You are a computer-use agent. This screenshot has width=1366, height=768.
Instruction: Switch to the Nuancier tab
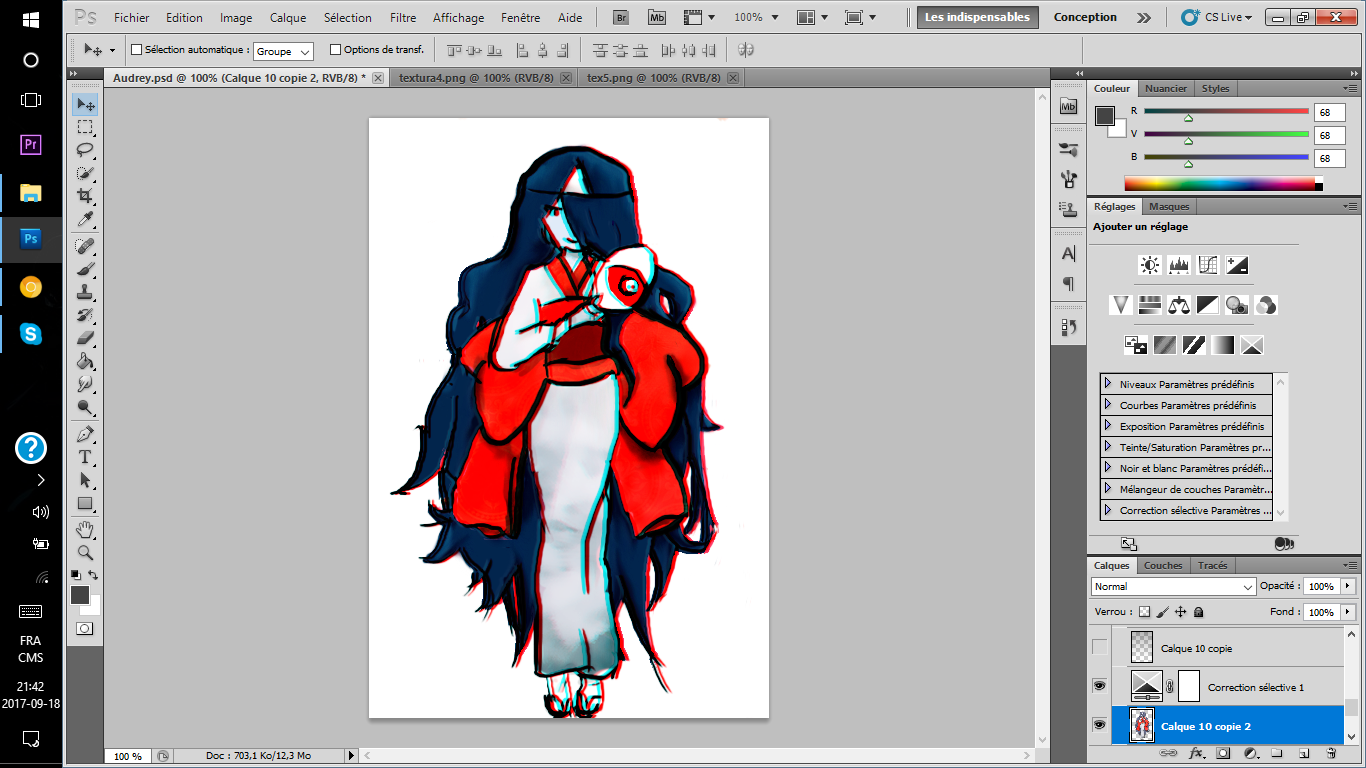pyautogui.click(x=1165, y=89)
